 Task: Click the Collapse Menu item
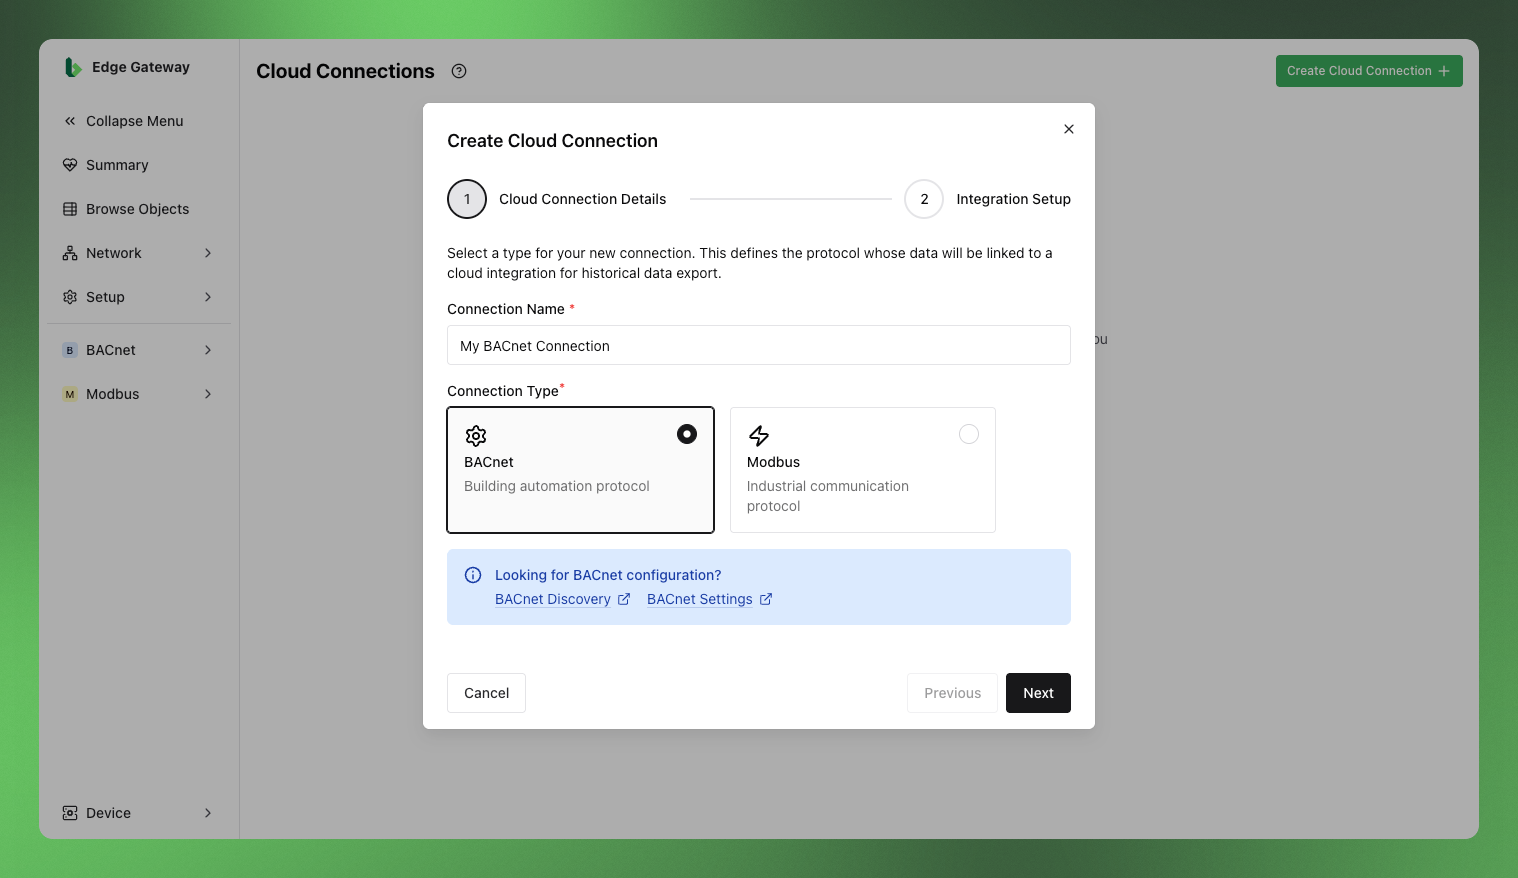tap(138, 121)
